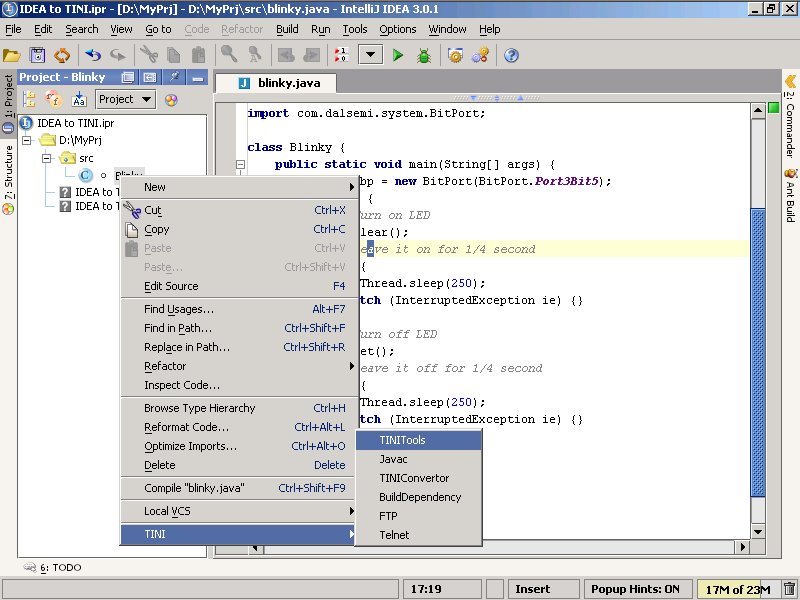Select Javac in the TINI submenu

418,459
